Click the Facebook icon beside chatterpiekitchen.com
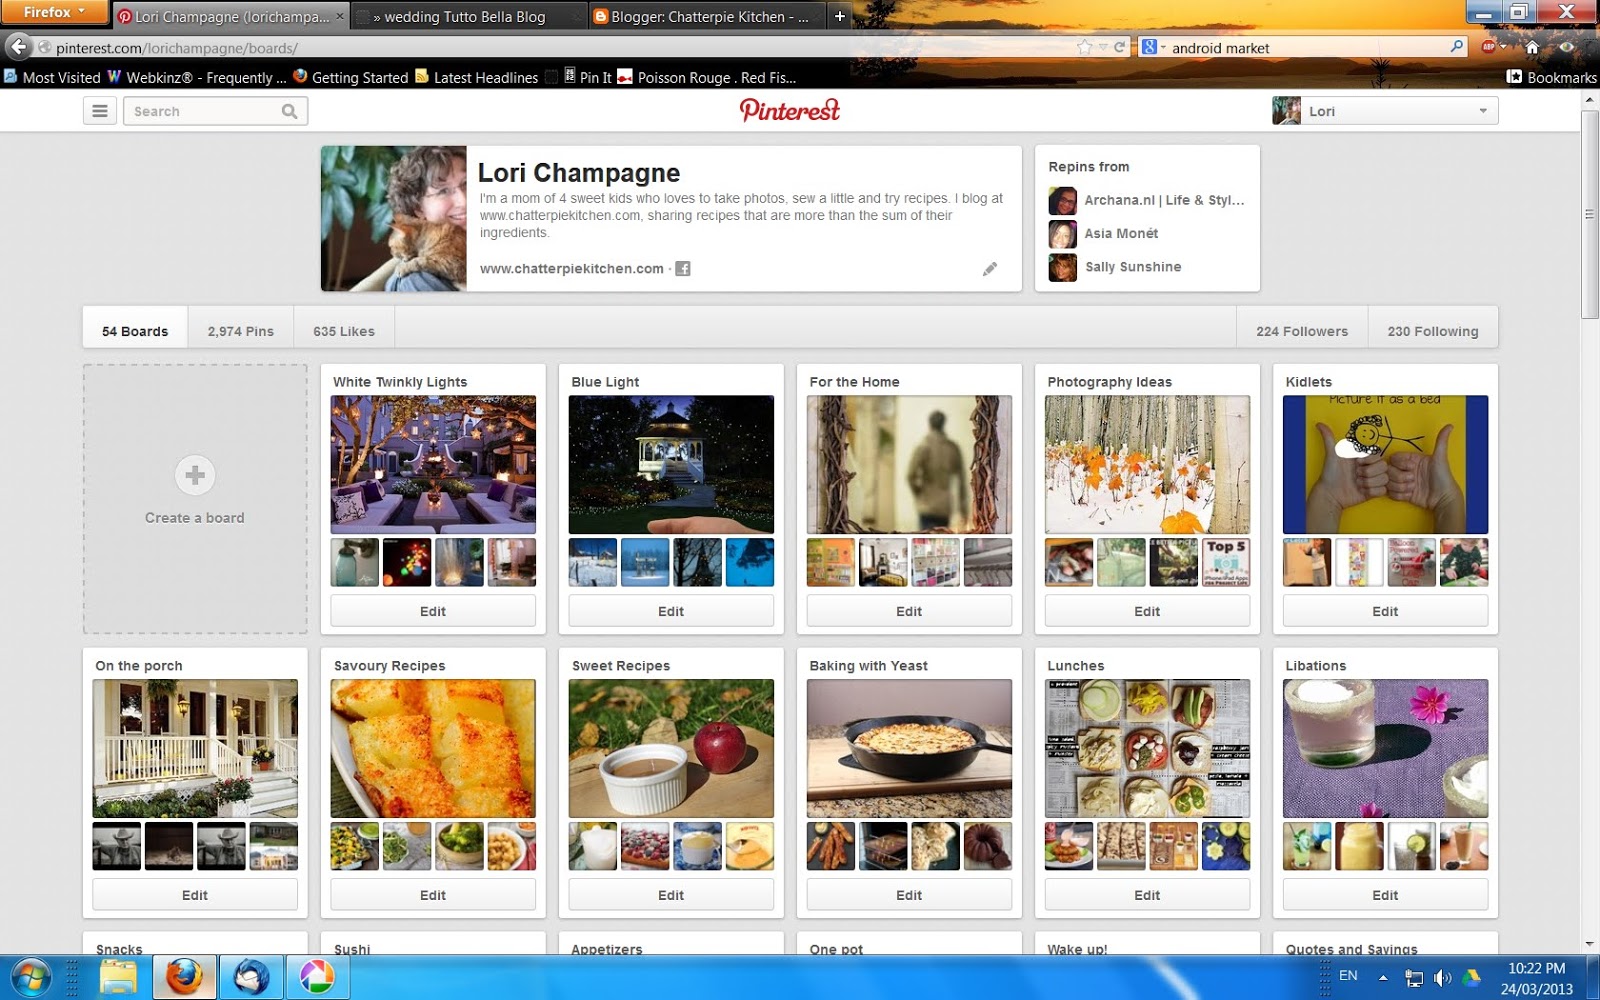This screenshot has width=1600, height=1000. [x=683, y=268]
